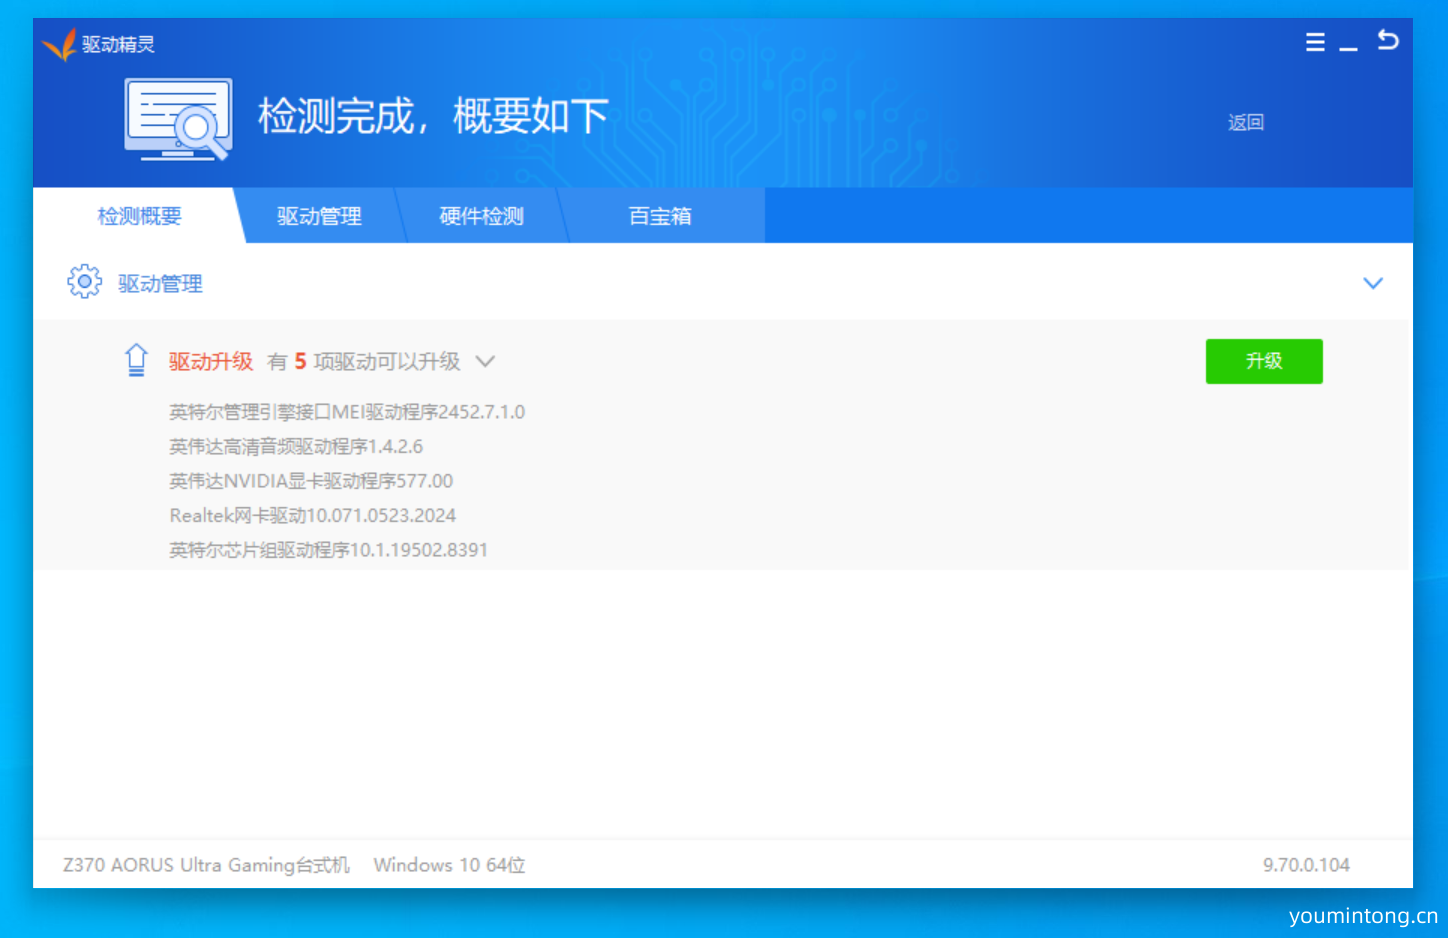Click Windows 10 64位 status text
Screen dimensions: 1448x938
(x=449, y=865)
